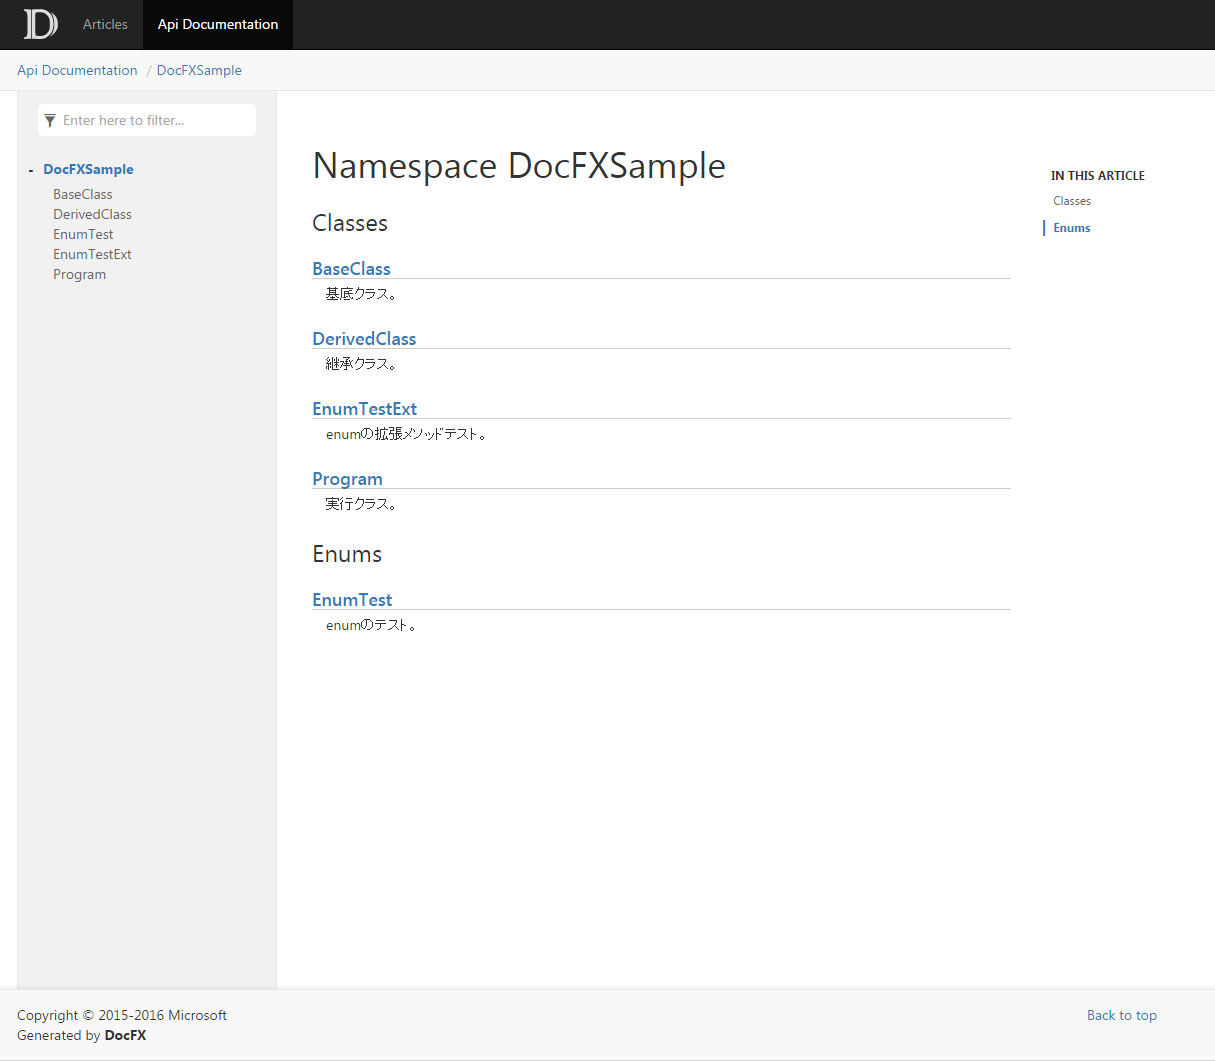Screen dimensions: 1215x1061
Task: Open the EnumTestExt heading link
Action: pyautogui.click(x=364, y=408)
